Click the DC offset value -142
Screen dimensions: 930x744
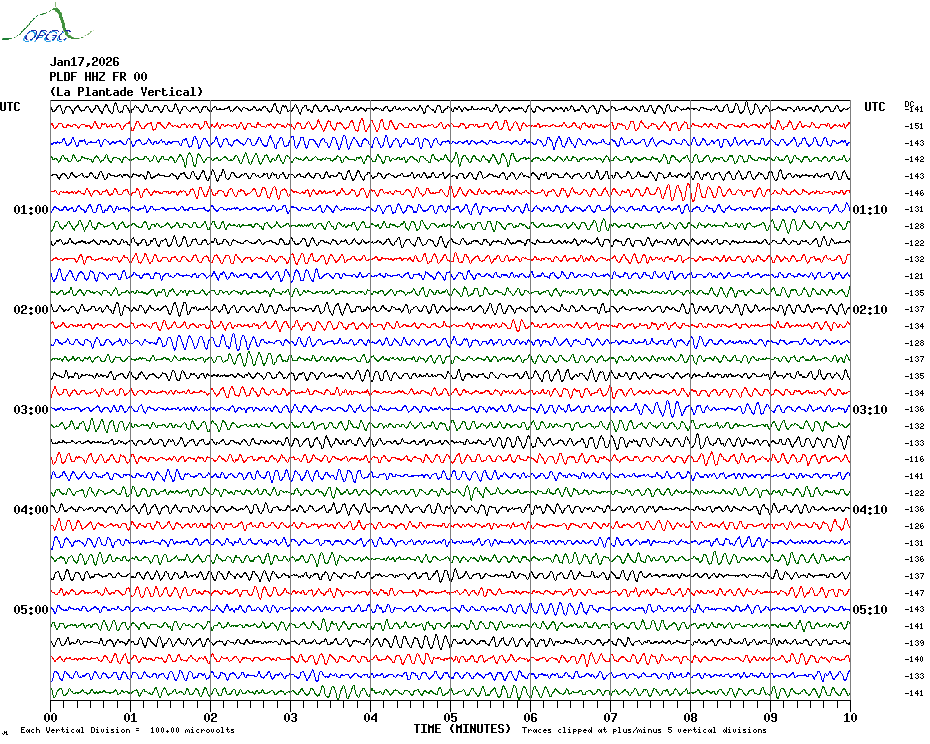tap(914, 160)
